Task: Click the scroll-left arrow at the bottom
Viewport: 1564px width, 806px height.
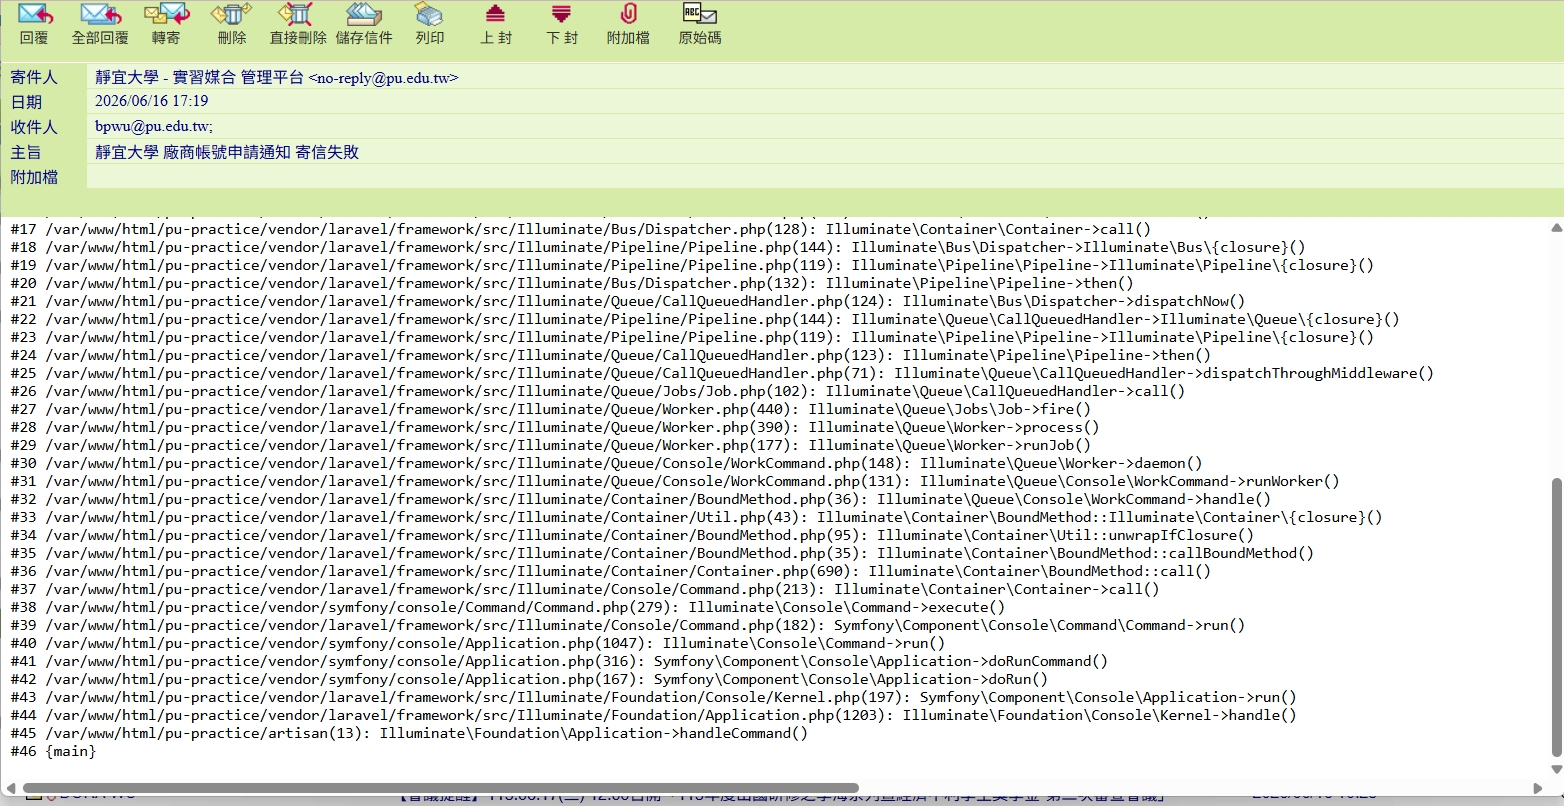Action: [11, 788]
